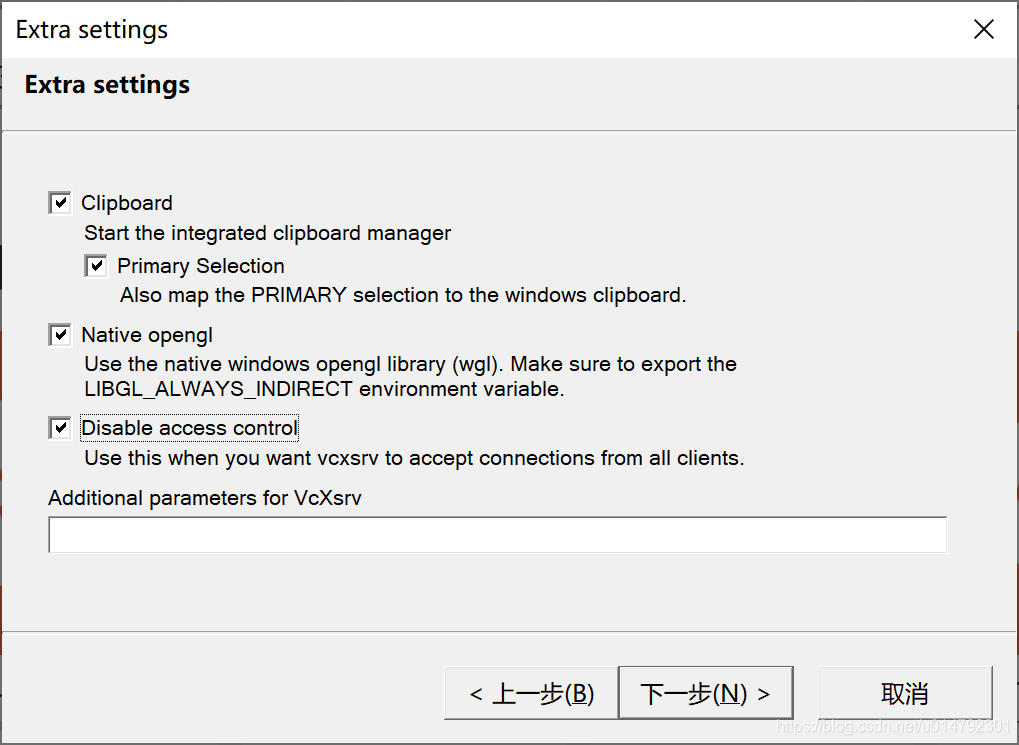Uncheck the Clipboard checkbox
Viewport: 1019px width, 745px height.
[60, 203]
